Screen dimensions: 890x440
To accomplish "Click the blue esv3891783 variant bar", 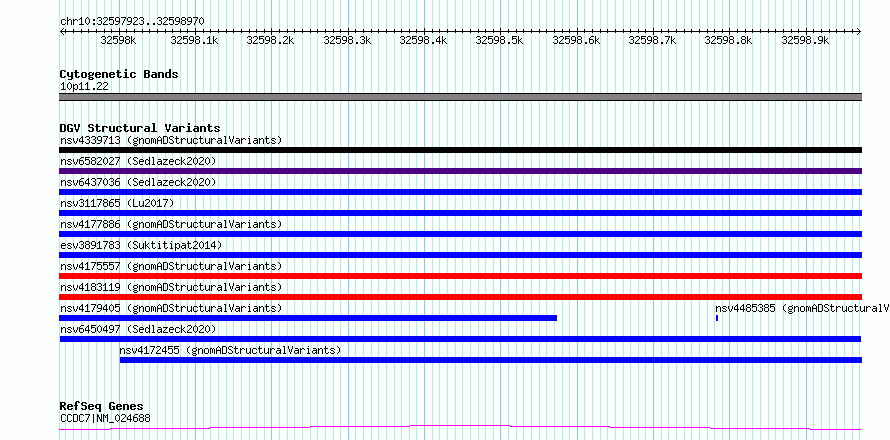I will pyautogui.click(x=461, y=255).
